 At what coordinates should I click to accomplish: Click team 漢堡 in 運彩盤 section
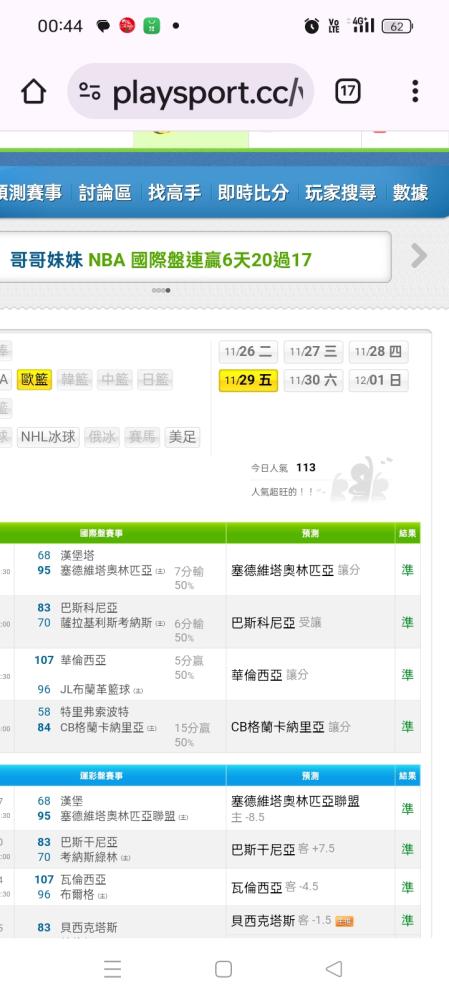[x=71, y=801]
